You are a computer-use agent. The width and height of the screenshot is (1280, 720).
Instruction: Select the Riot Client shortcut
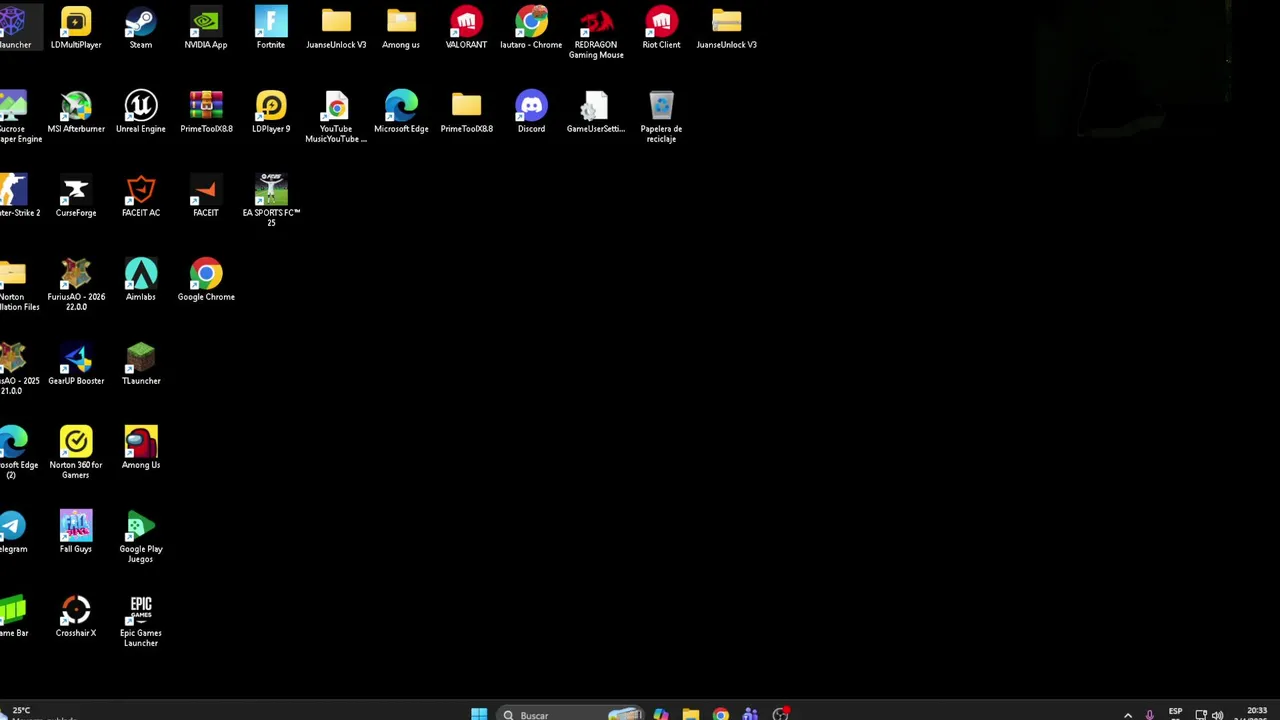click(661, 28)
